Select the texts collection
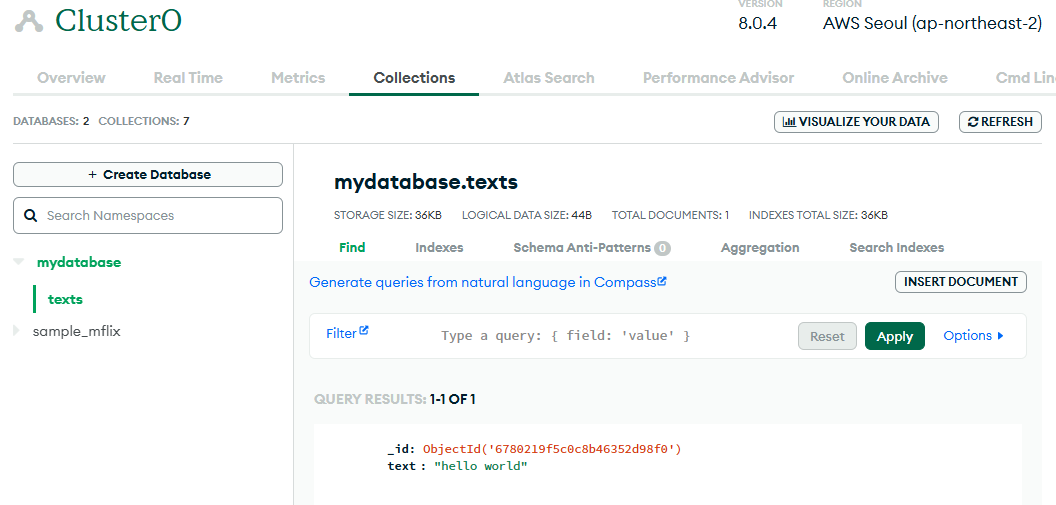1056x505 pixels. pos(65,299)
